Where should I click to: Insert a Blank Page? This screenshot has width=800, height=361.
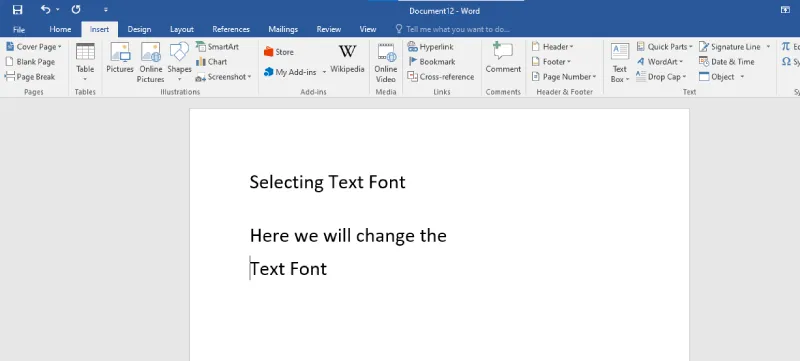30,62
